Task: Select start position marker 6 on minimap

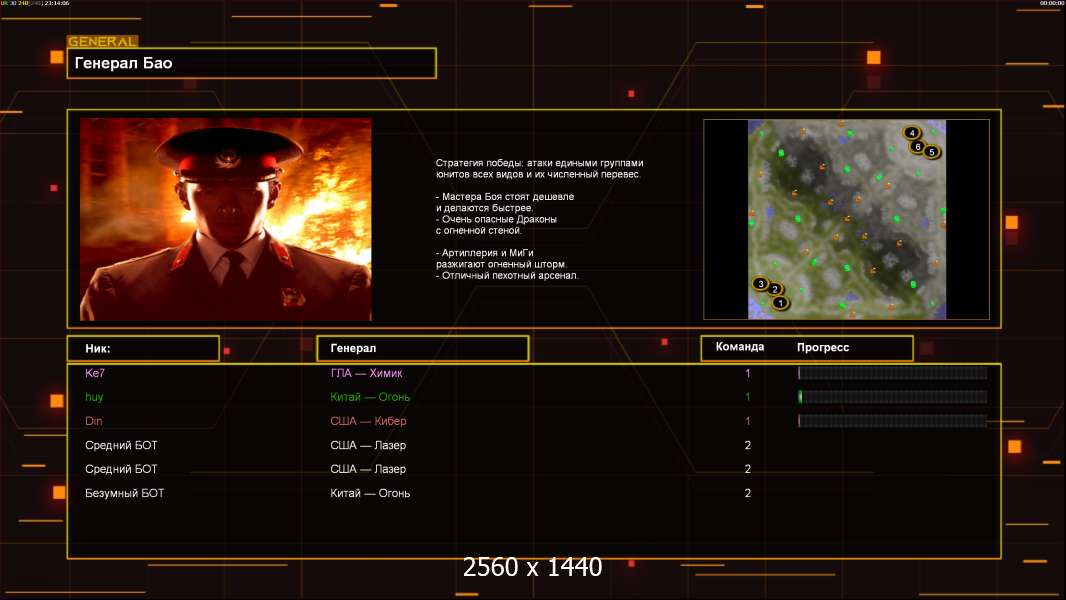Action: click(x=917, y=146)
